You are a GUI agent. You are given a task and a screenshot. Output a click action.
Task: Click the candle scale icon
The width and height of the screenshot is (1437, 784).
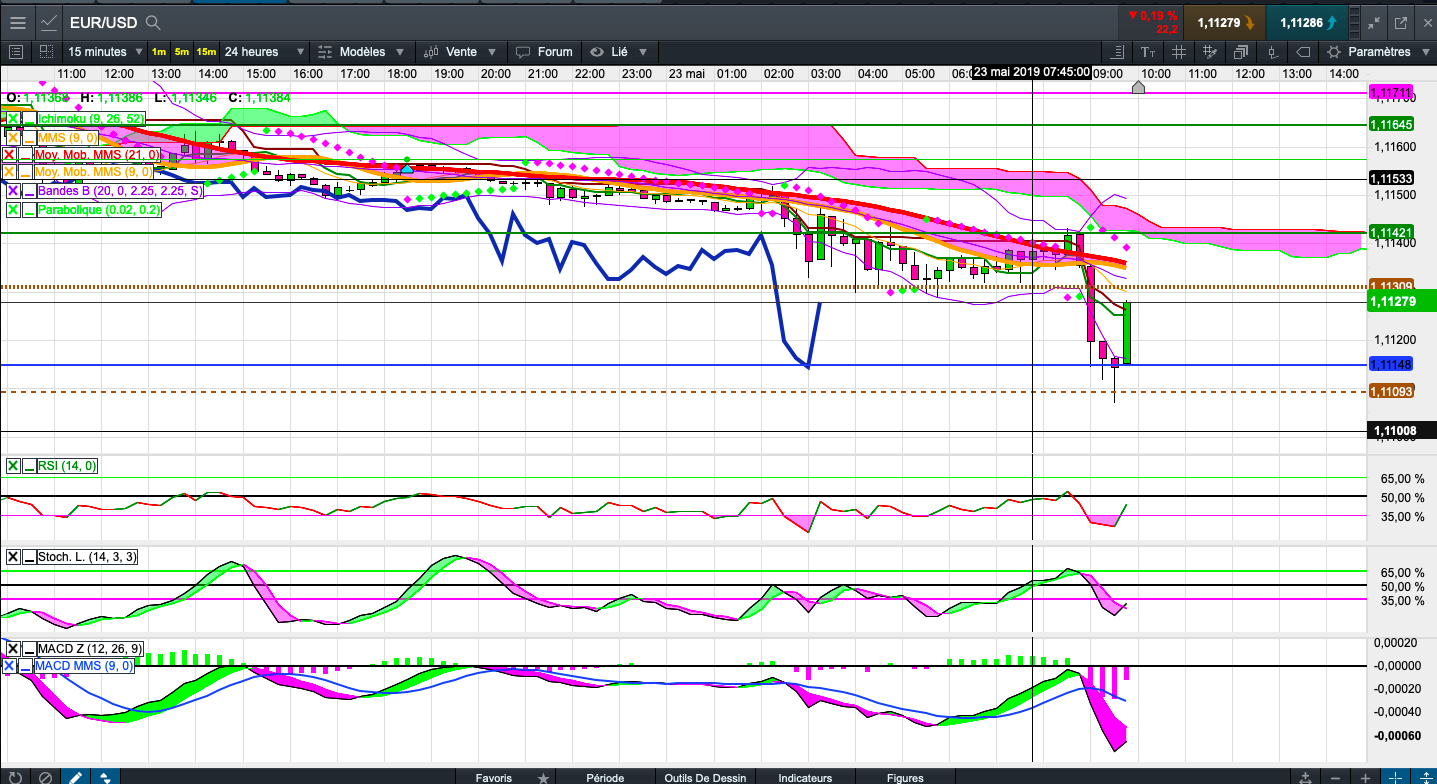pos(1272,52)
